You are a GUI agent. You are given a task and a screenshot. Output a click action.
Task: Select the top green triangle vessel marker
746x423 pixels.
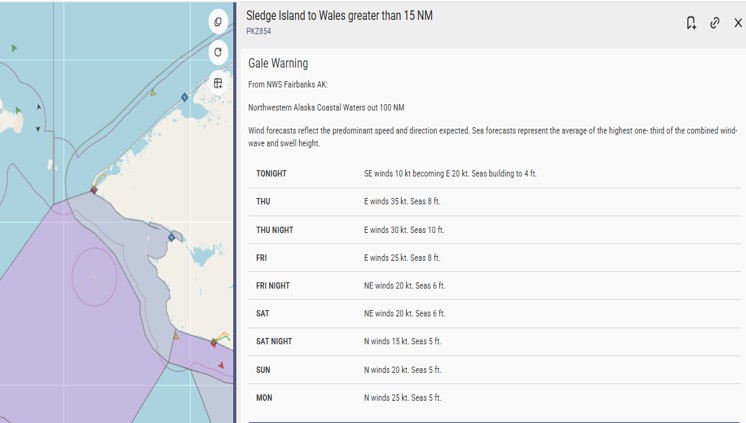click(14, 48)
